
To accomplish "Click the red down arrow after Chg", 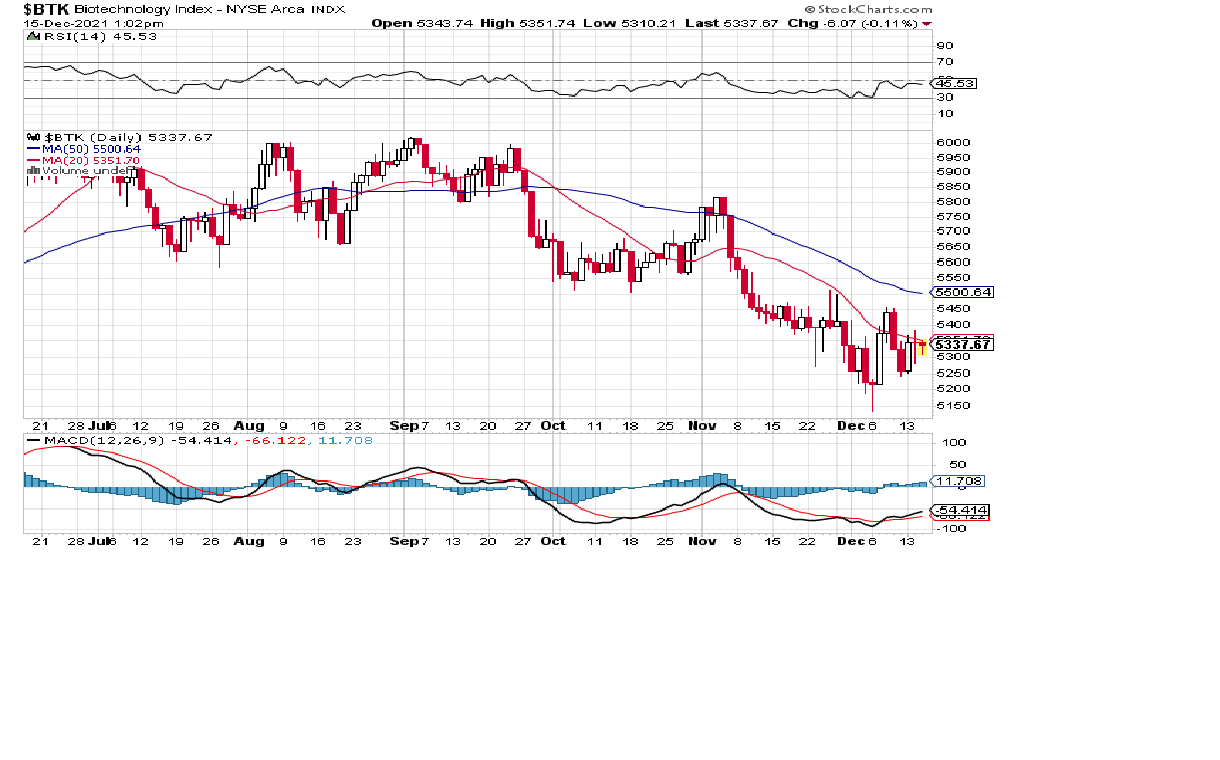I will 927,22.
